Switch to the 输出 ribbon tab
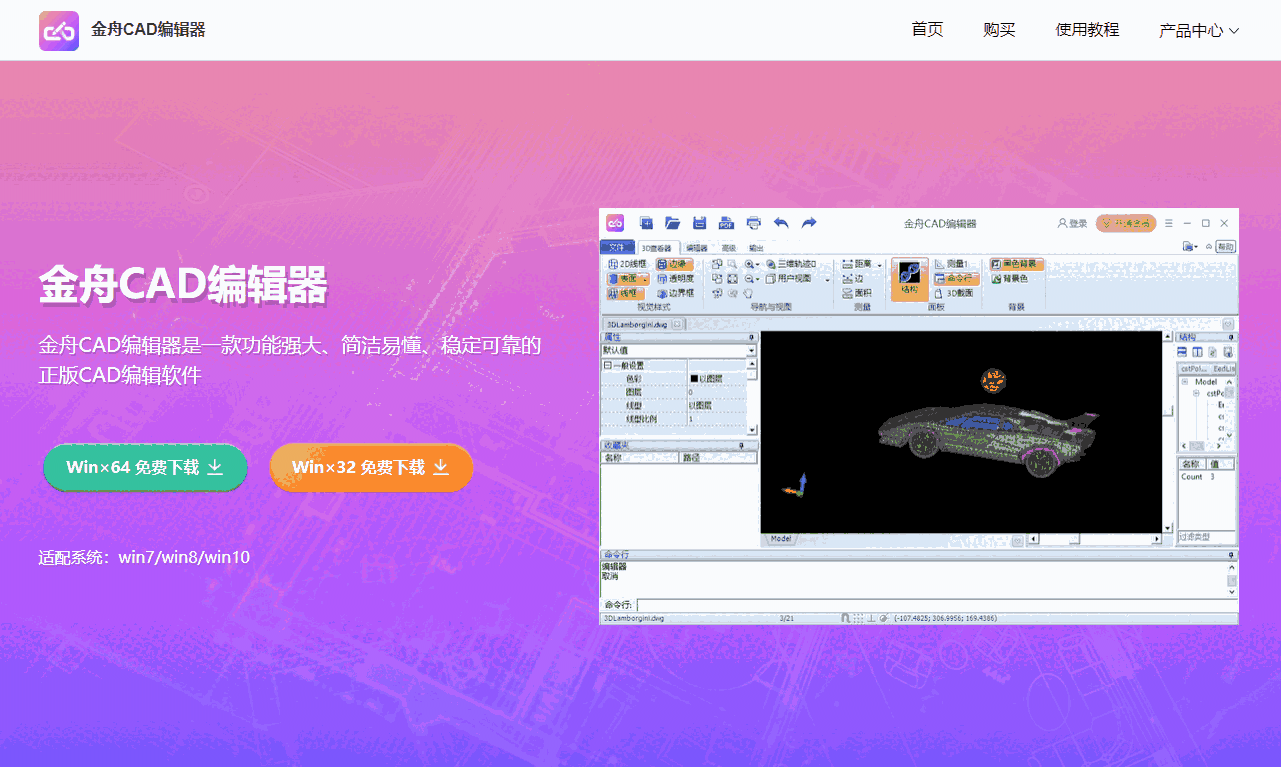The height and width of the screenshot is (767, 1281). click(x=756, y=247)
